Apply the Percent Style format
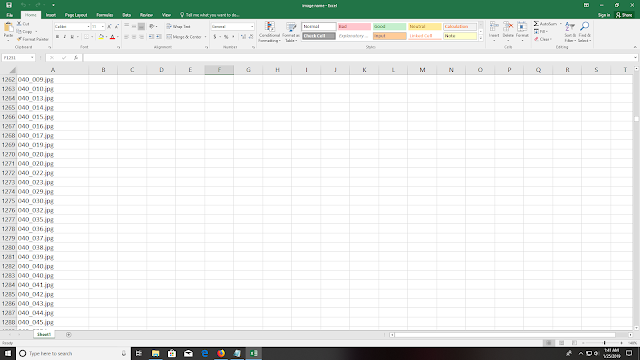The width and height of the screenshot is (640, 360). click(226, 37)
